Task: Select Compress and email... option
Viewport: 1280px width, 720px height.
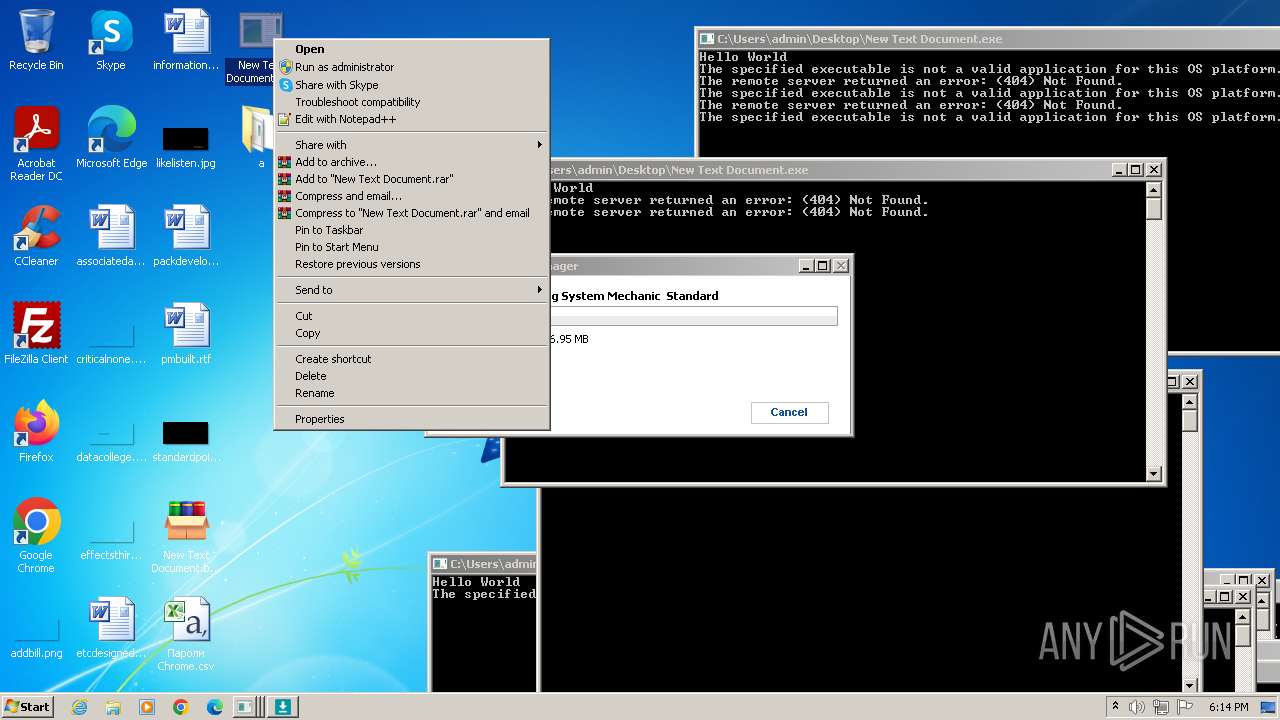Action: 412,196
